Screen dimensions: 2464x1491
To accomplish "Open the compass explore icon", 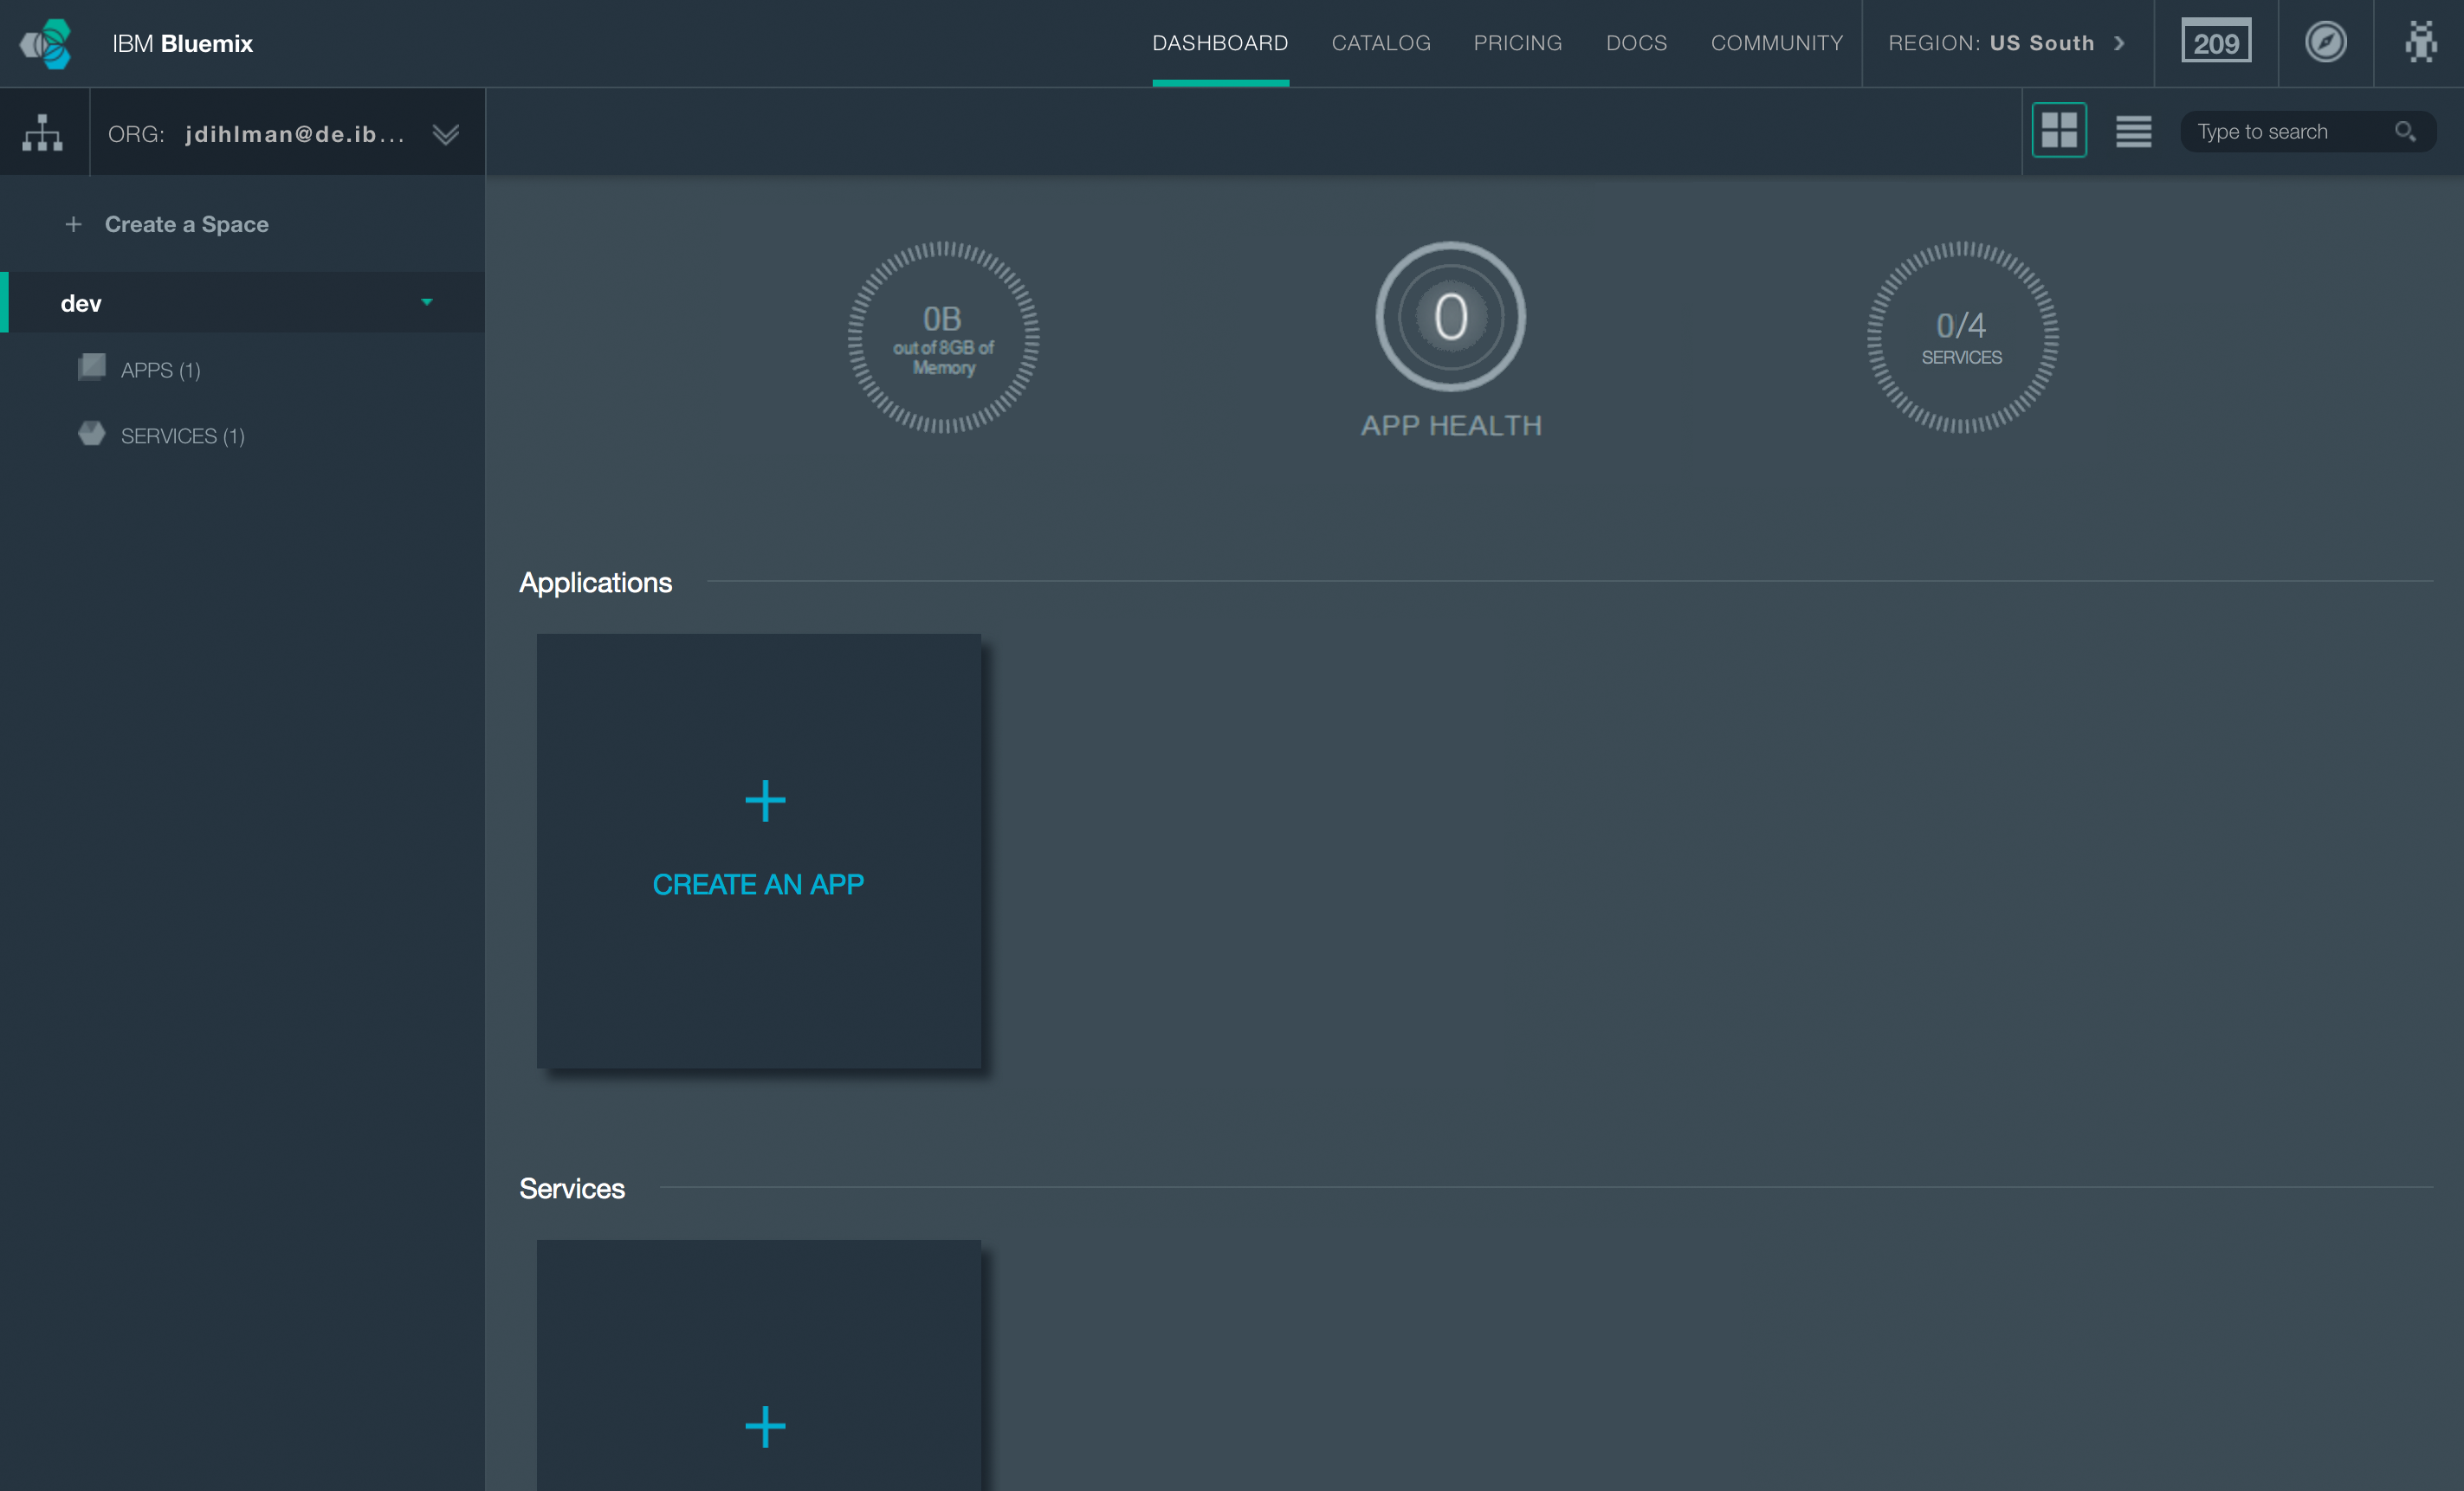I will tap(2325, 42).
